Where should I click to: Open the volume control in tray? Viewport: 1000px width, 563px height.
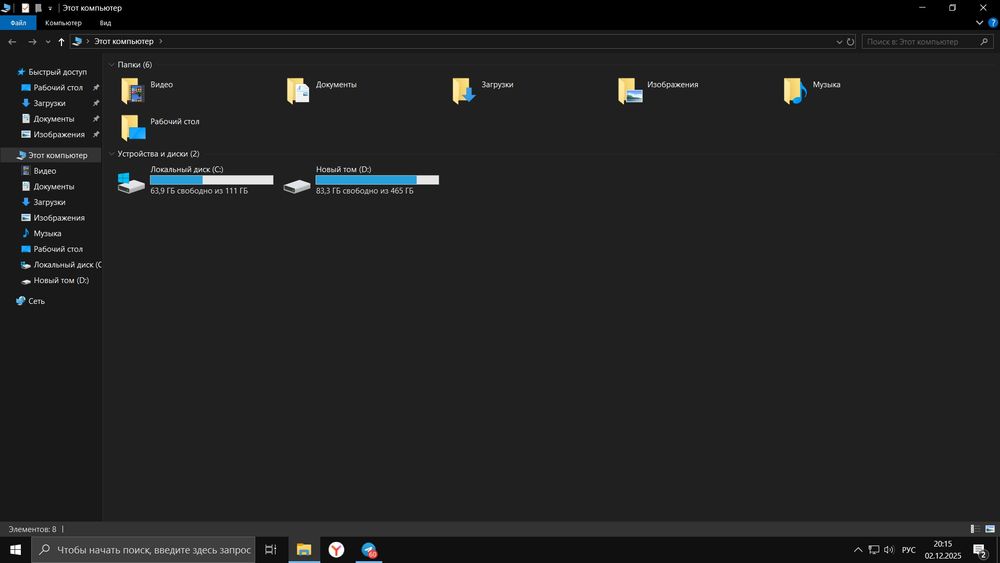coord(889,550)
